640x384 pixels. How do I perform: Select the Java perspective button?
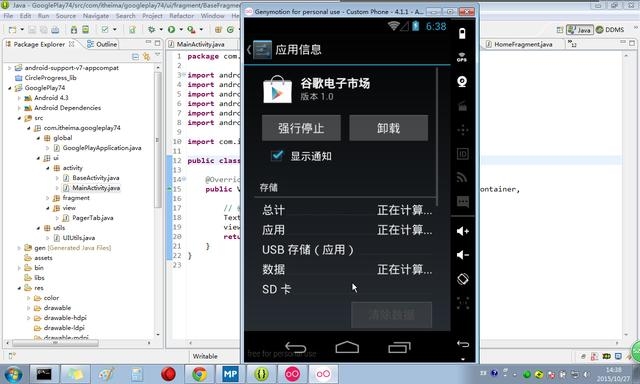(580, 30)
